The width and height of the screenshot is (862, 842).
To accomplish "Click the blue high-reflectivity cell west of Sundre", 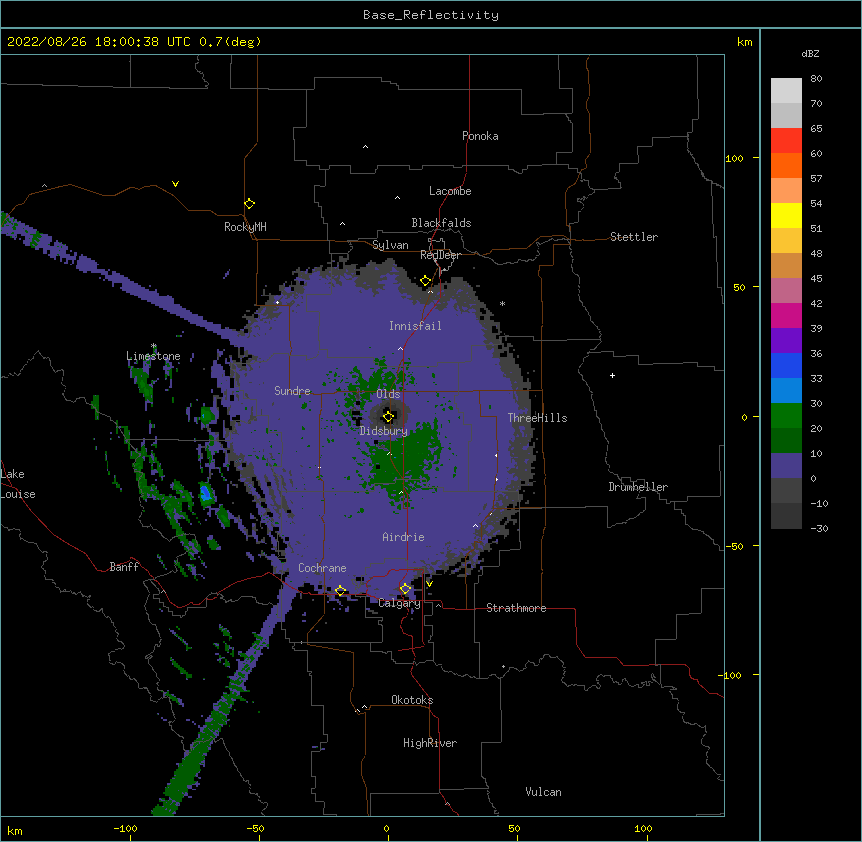I will click(206, 494).
